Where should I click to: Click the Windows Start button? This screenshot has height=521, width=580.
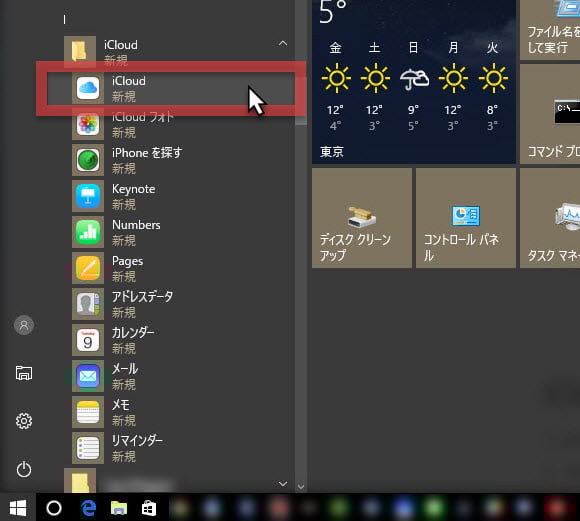pyautogui.click(x=18, y=508)
